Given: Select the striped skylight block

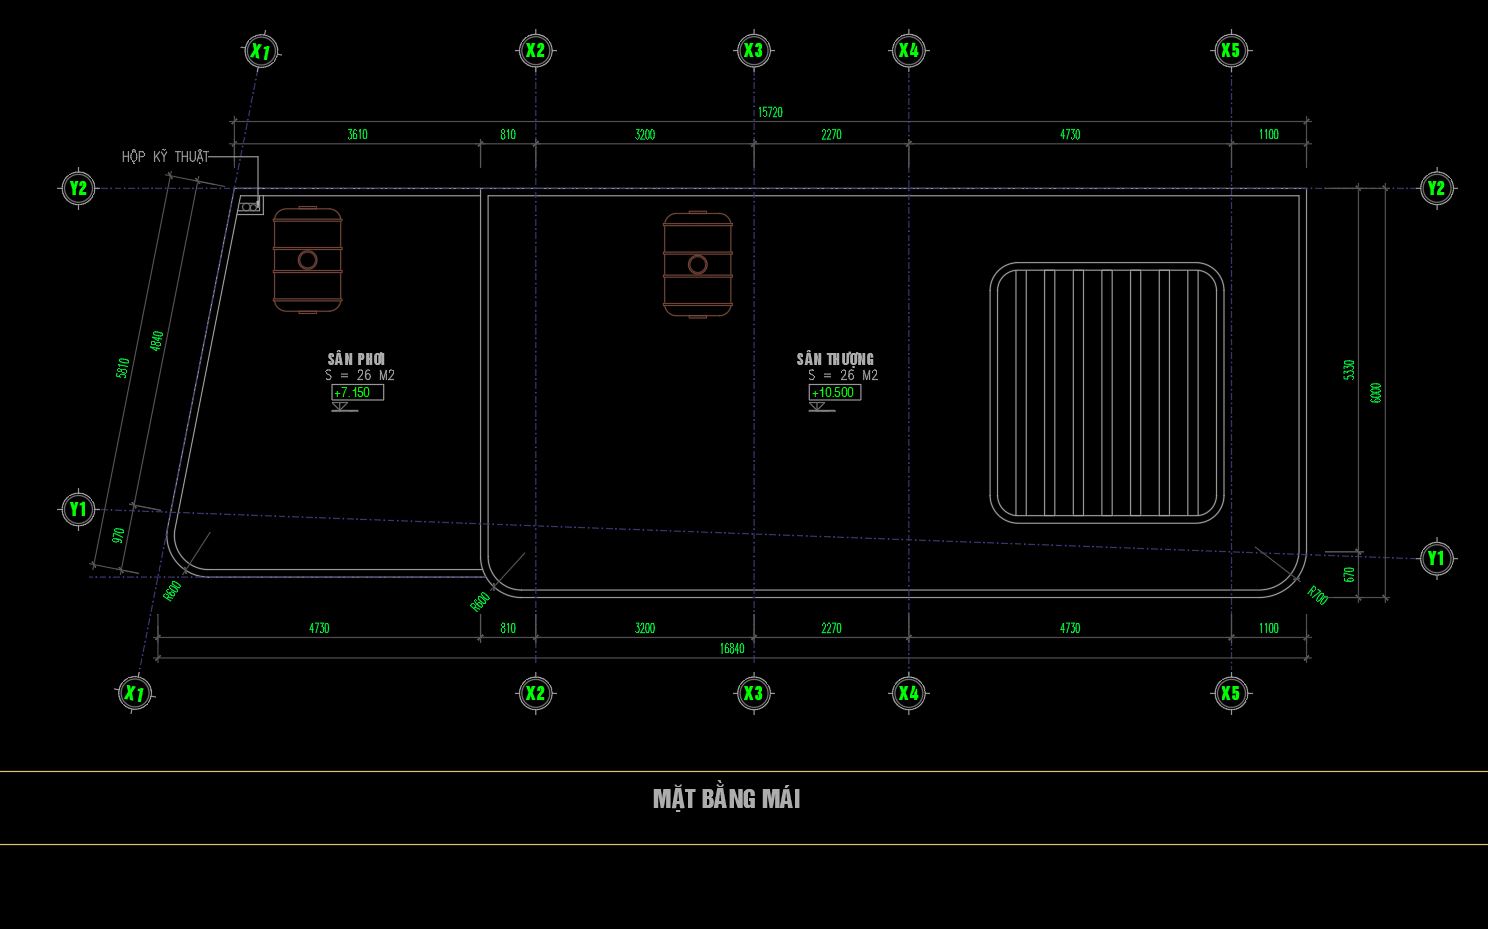Looking at the screenshot, I should click(x=1107, y=393).
